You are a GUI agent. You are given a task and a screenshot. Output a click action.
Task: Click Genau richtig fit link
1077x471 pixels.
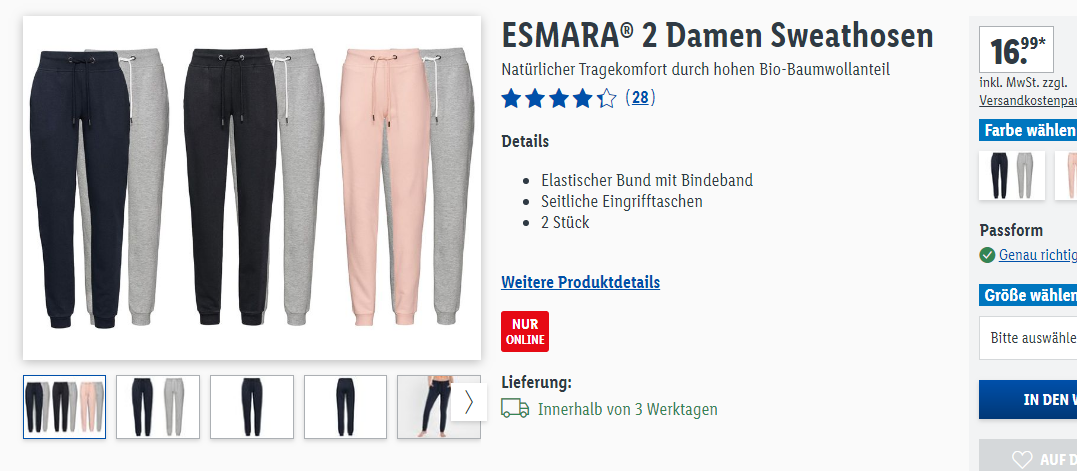click(1037, 255)
